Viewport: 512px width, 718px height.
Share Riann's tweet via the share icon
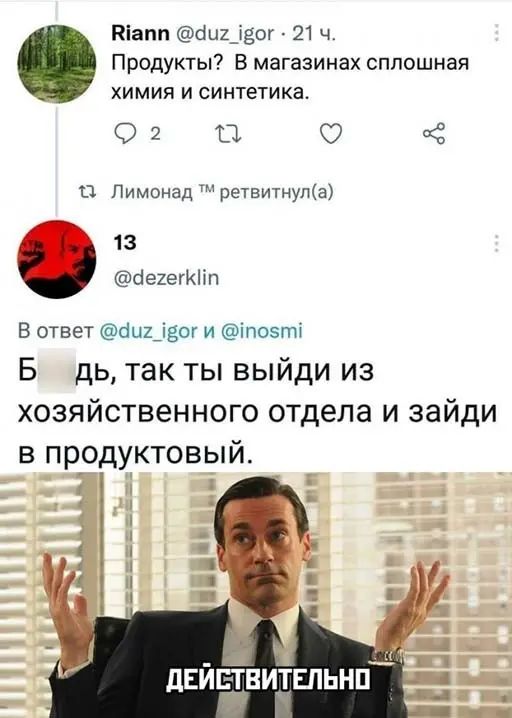(434, 134)
